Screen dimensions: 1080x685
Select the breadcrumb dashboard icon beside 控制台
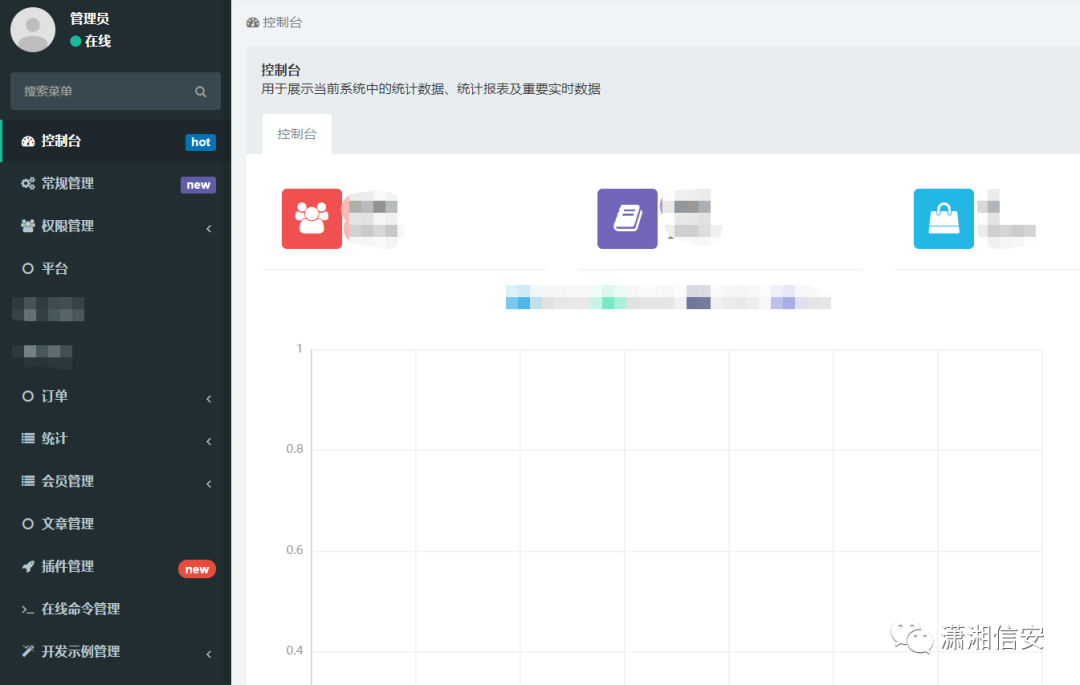[253, 21]
